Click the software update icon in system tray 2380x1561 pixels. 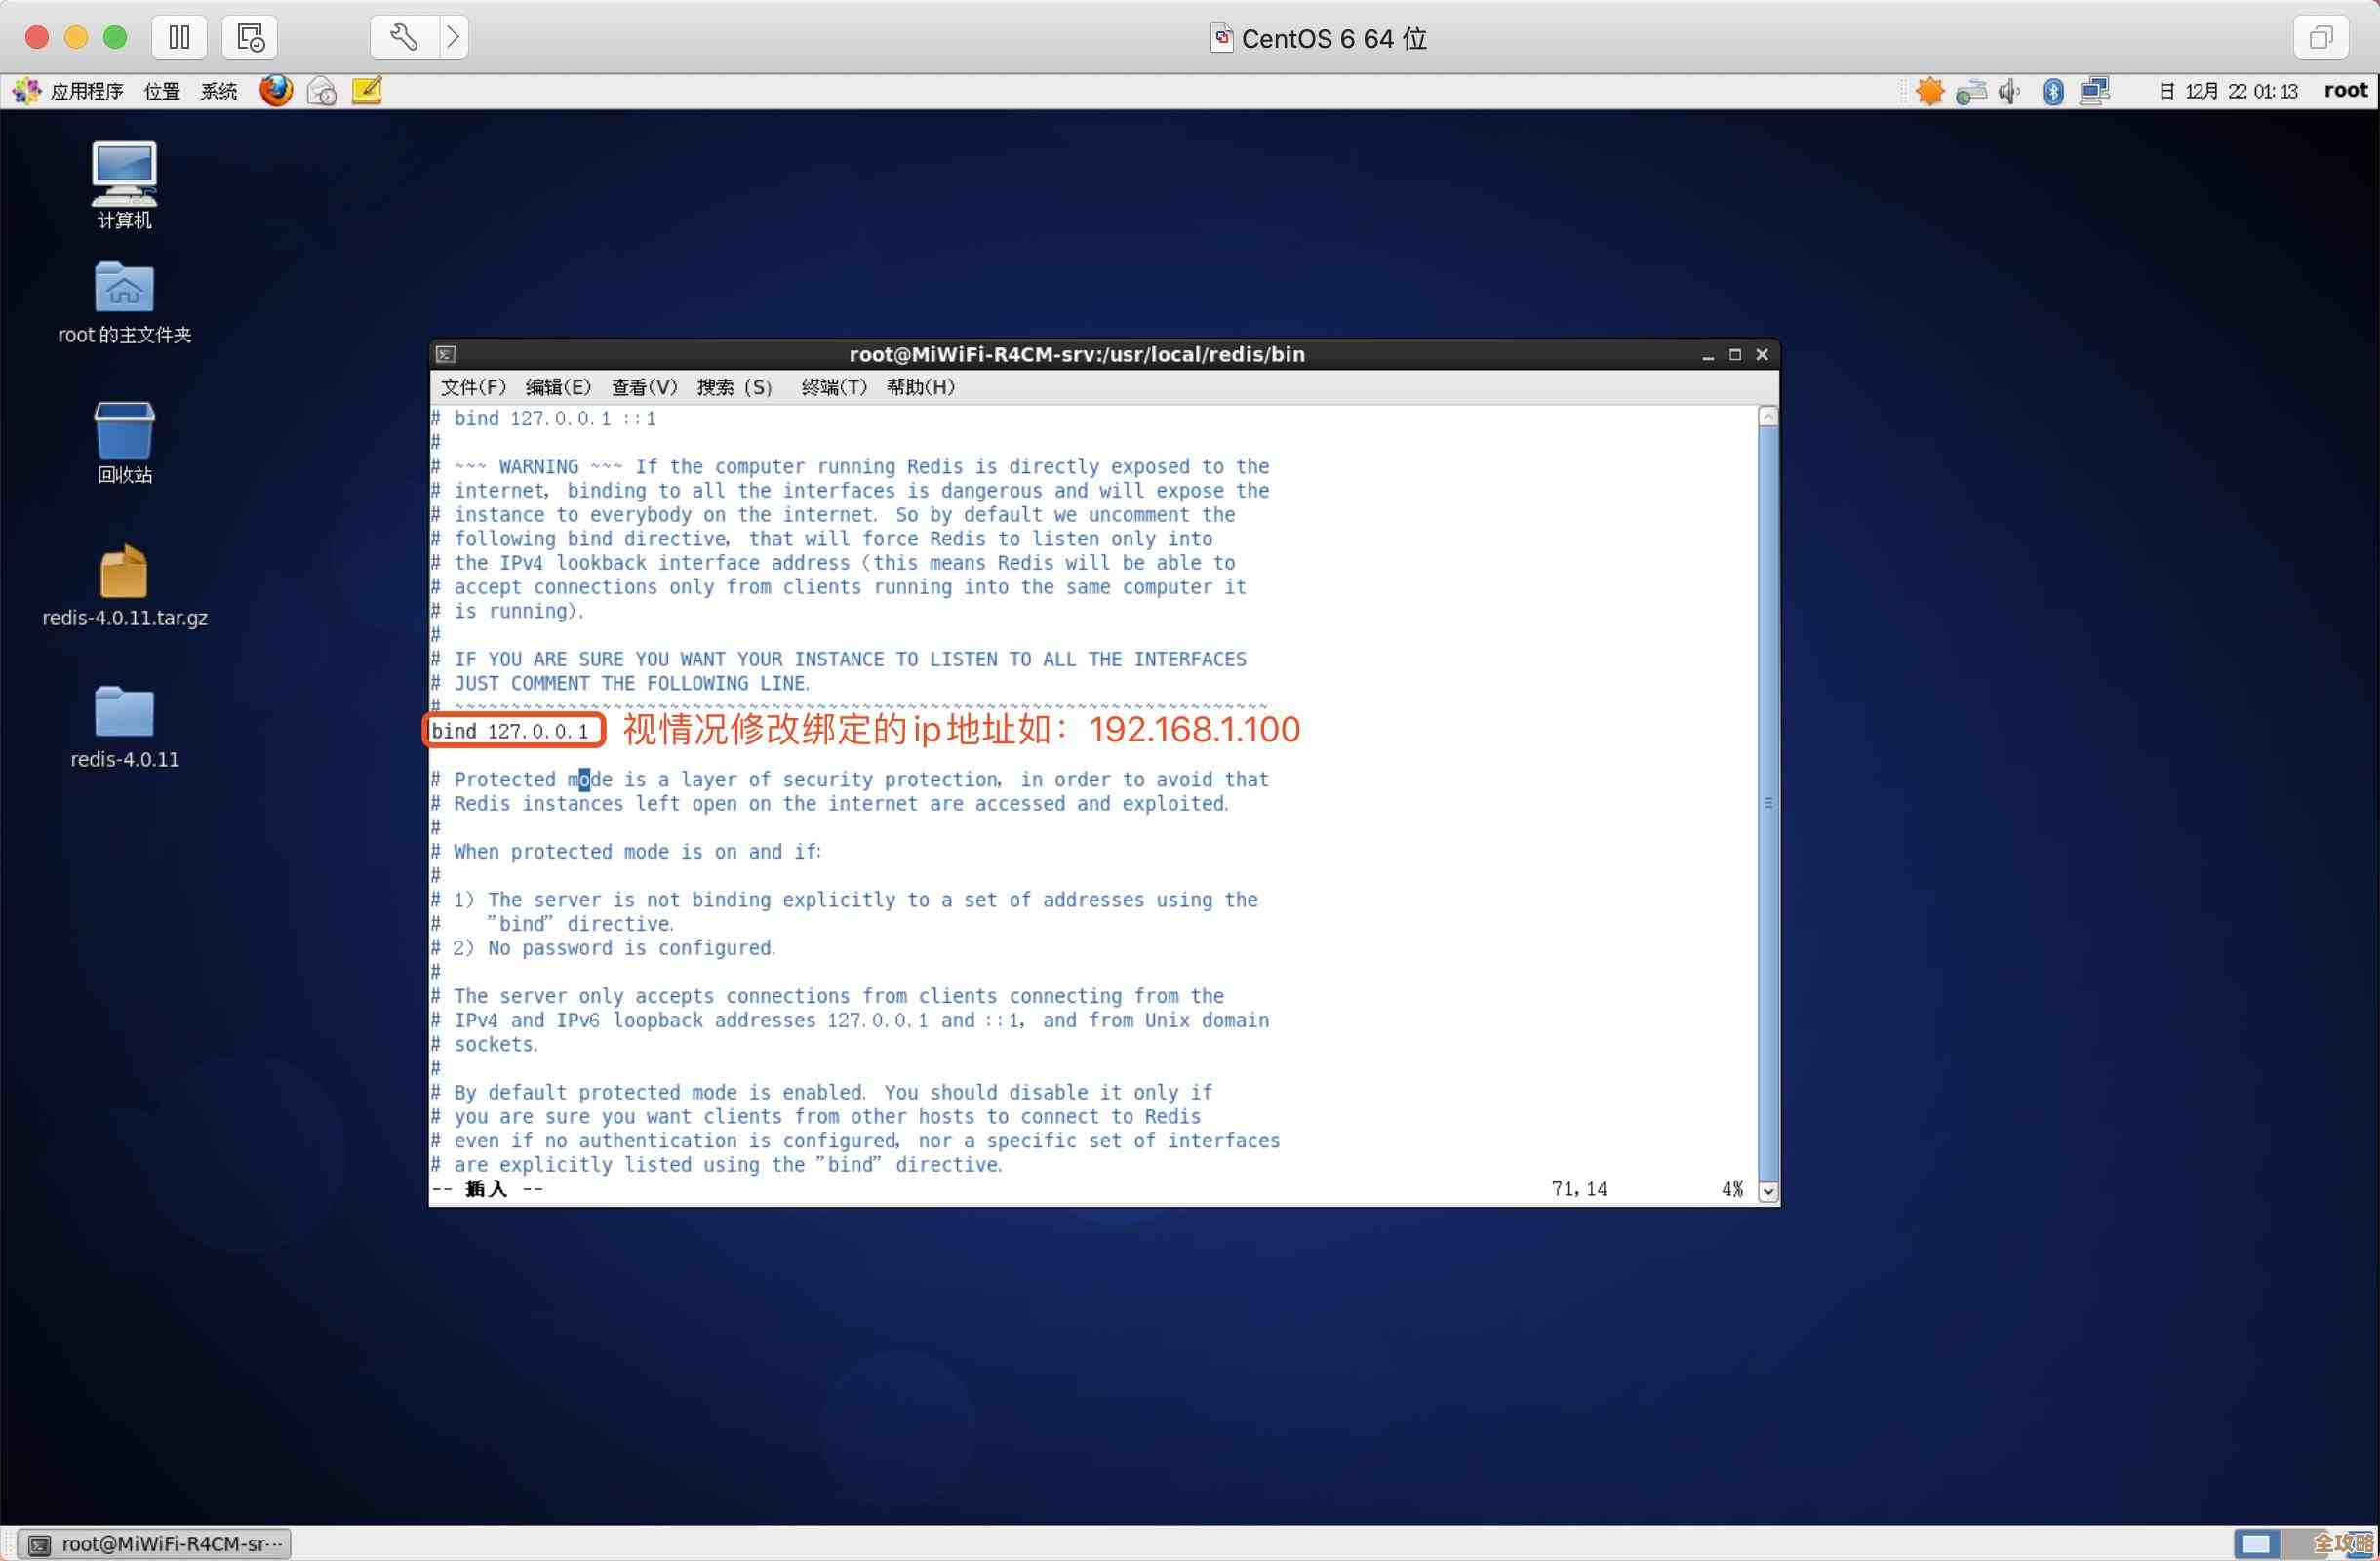tap(1931, 90)
